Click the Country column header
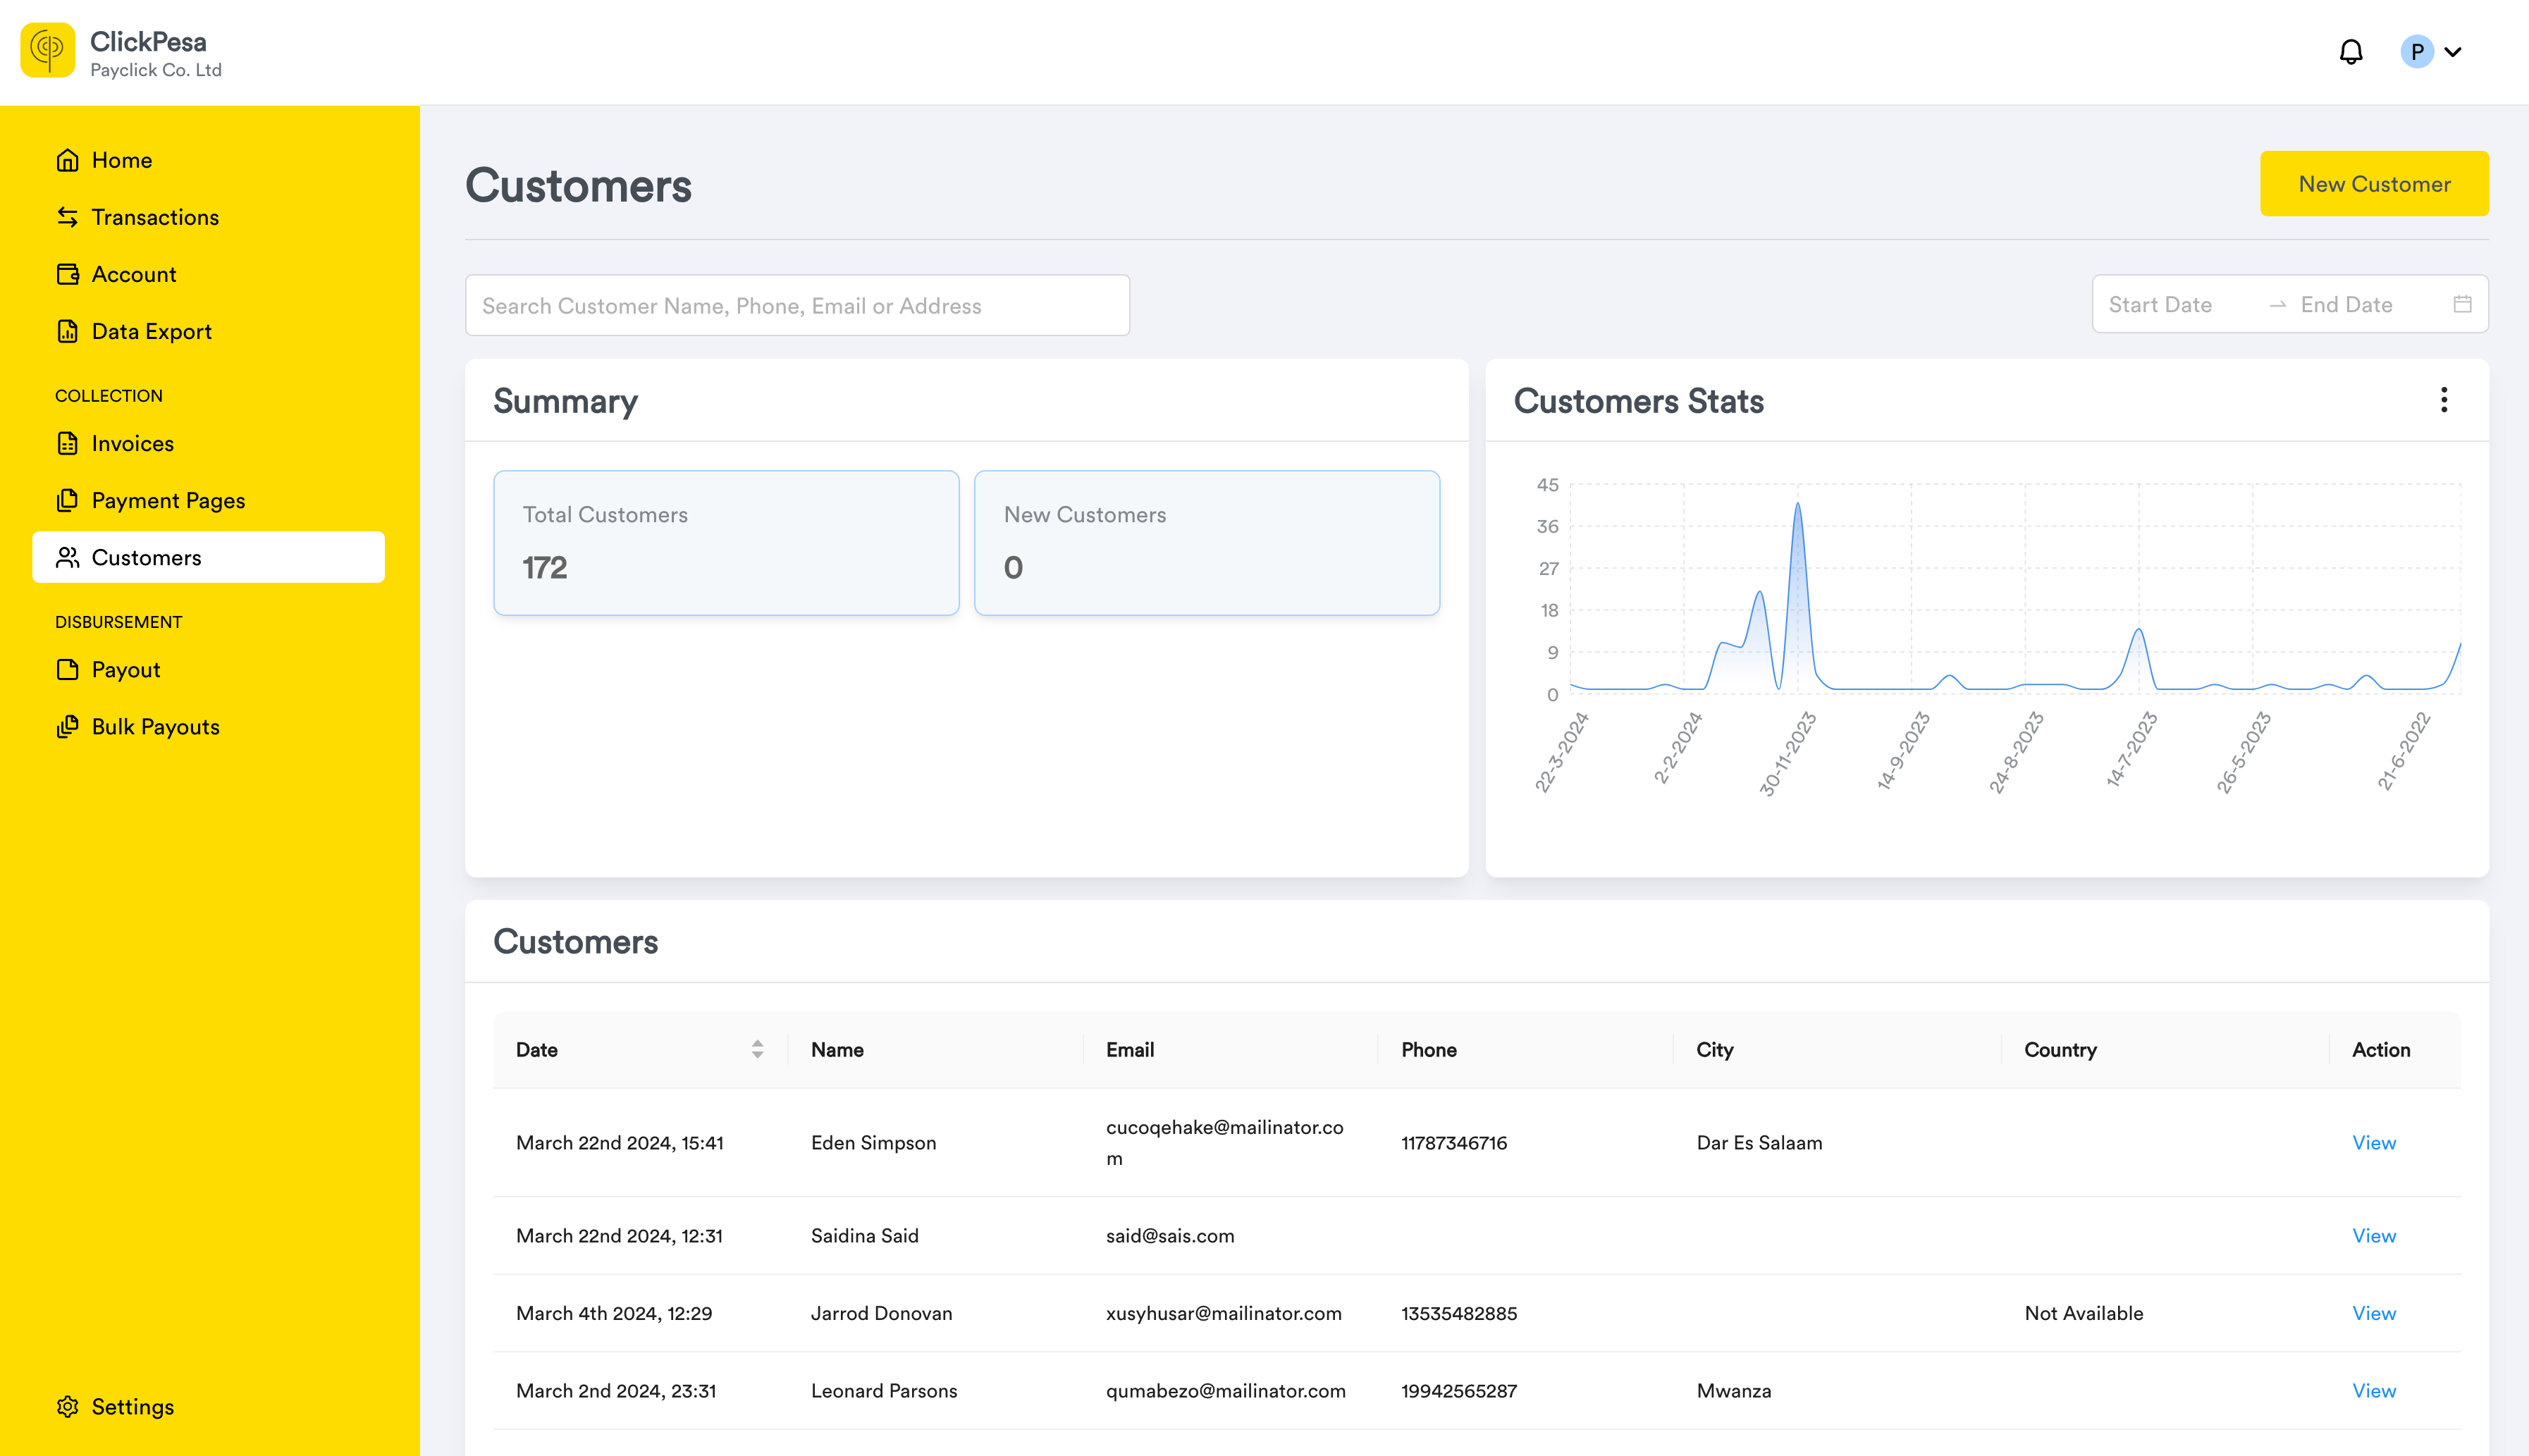2529x1456 pixels. click(x=2060, y=1049)
